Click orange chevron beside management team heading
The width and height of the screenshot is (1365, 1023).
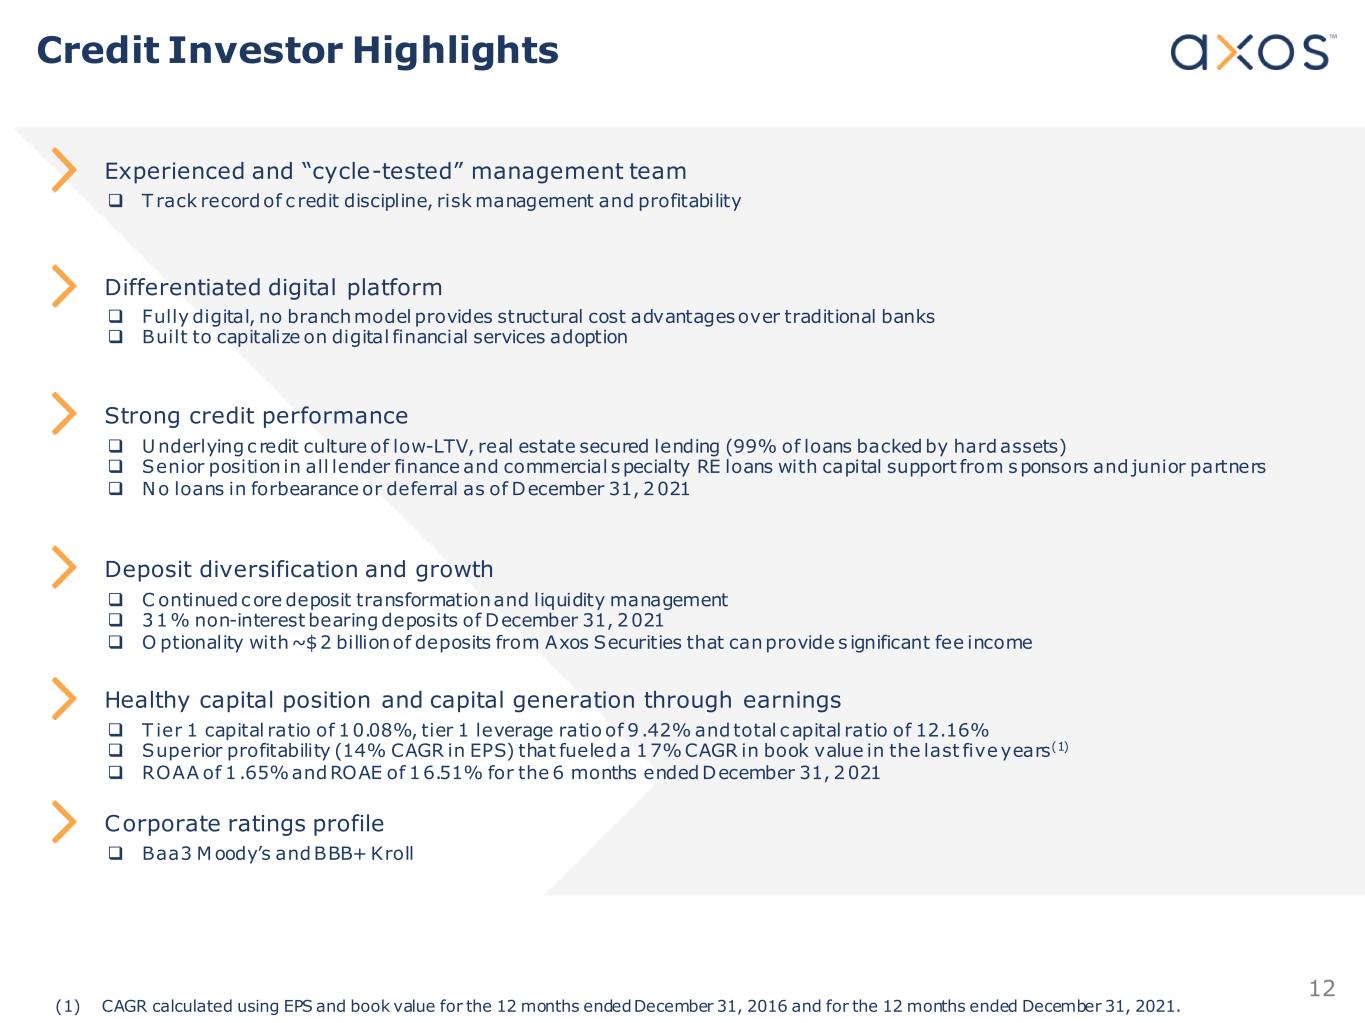(x=64, y=170)
